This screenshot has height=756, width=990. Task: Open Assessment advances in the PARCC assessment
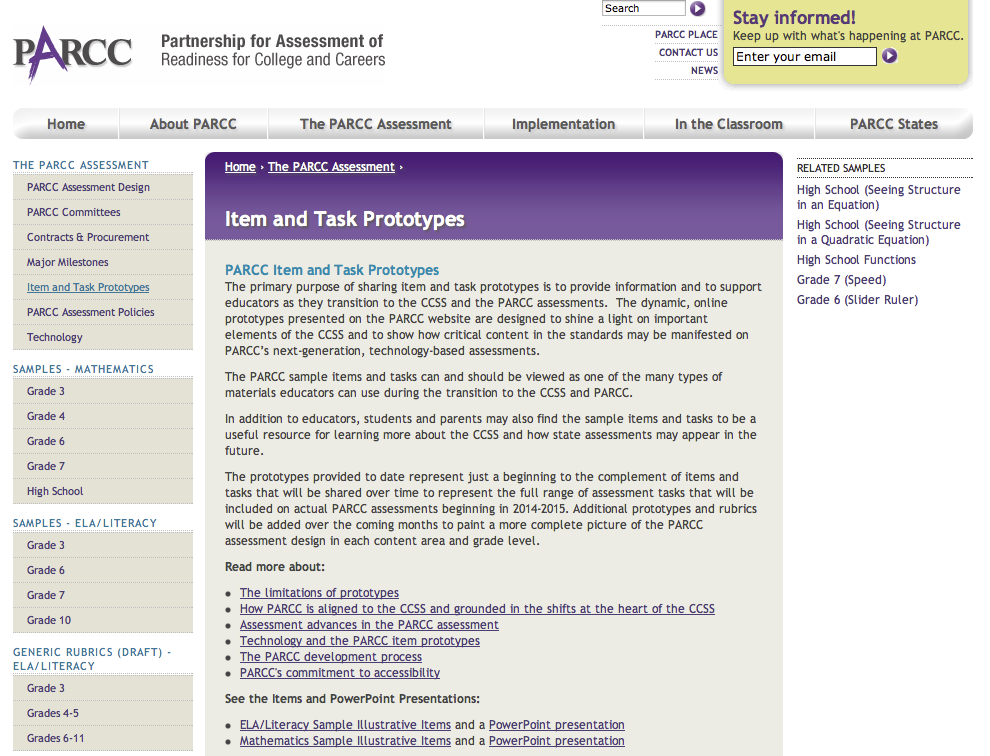click(x=369, y=625)
